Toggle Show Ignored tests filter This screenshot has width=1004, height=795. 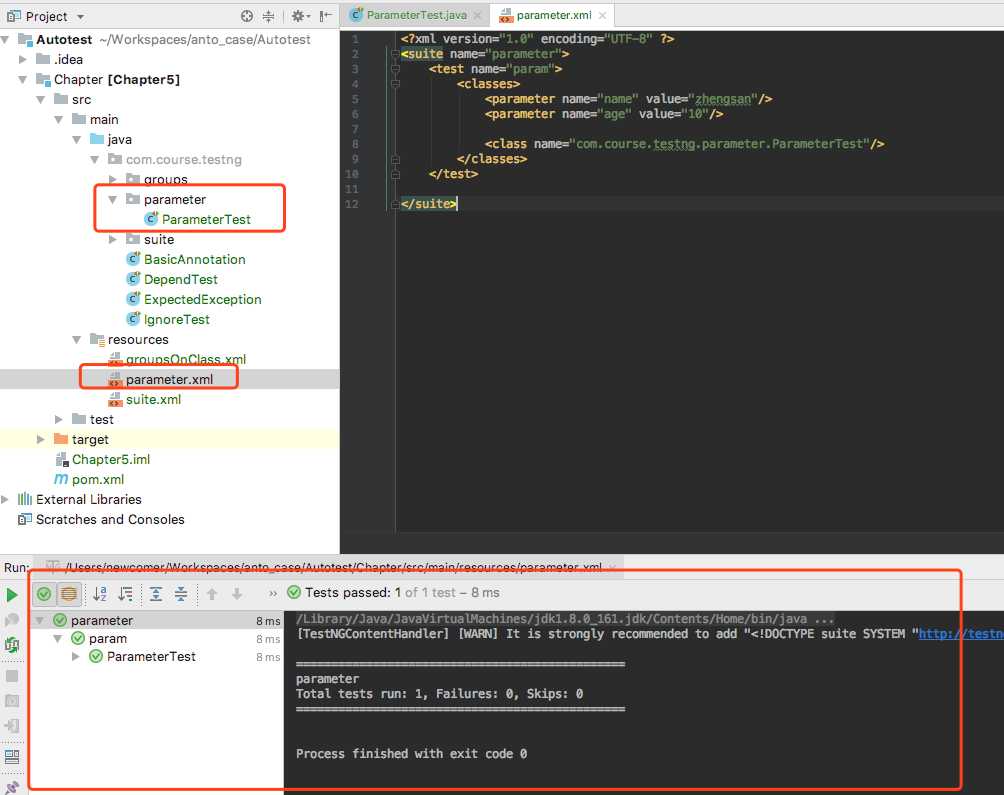click(x=69, y=594)
